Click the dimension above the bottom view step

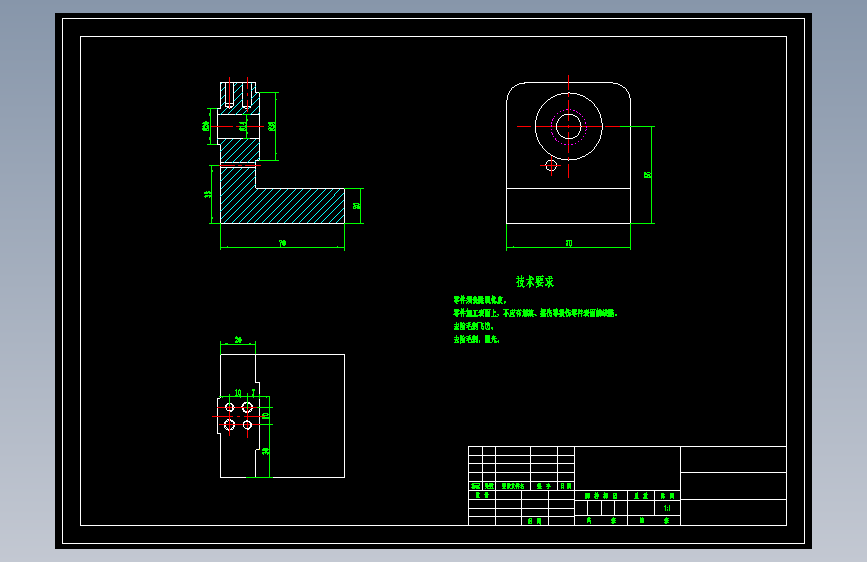pyautogui.click(x=238, y=340)
